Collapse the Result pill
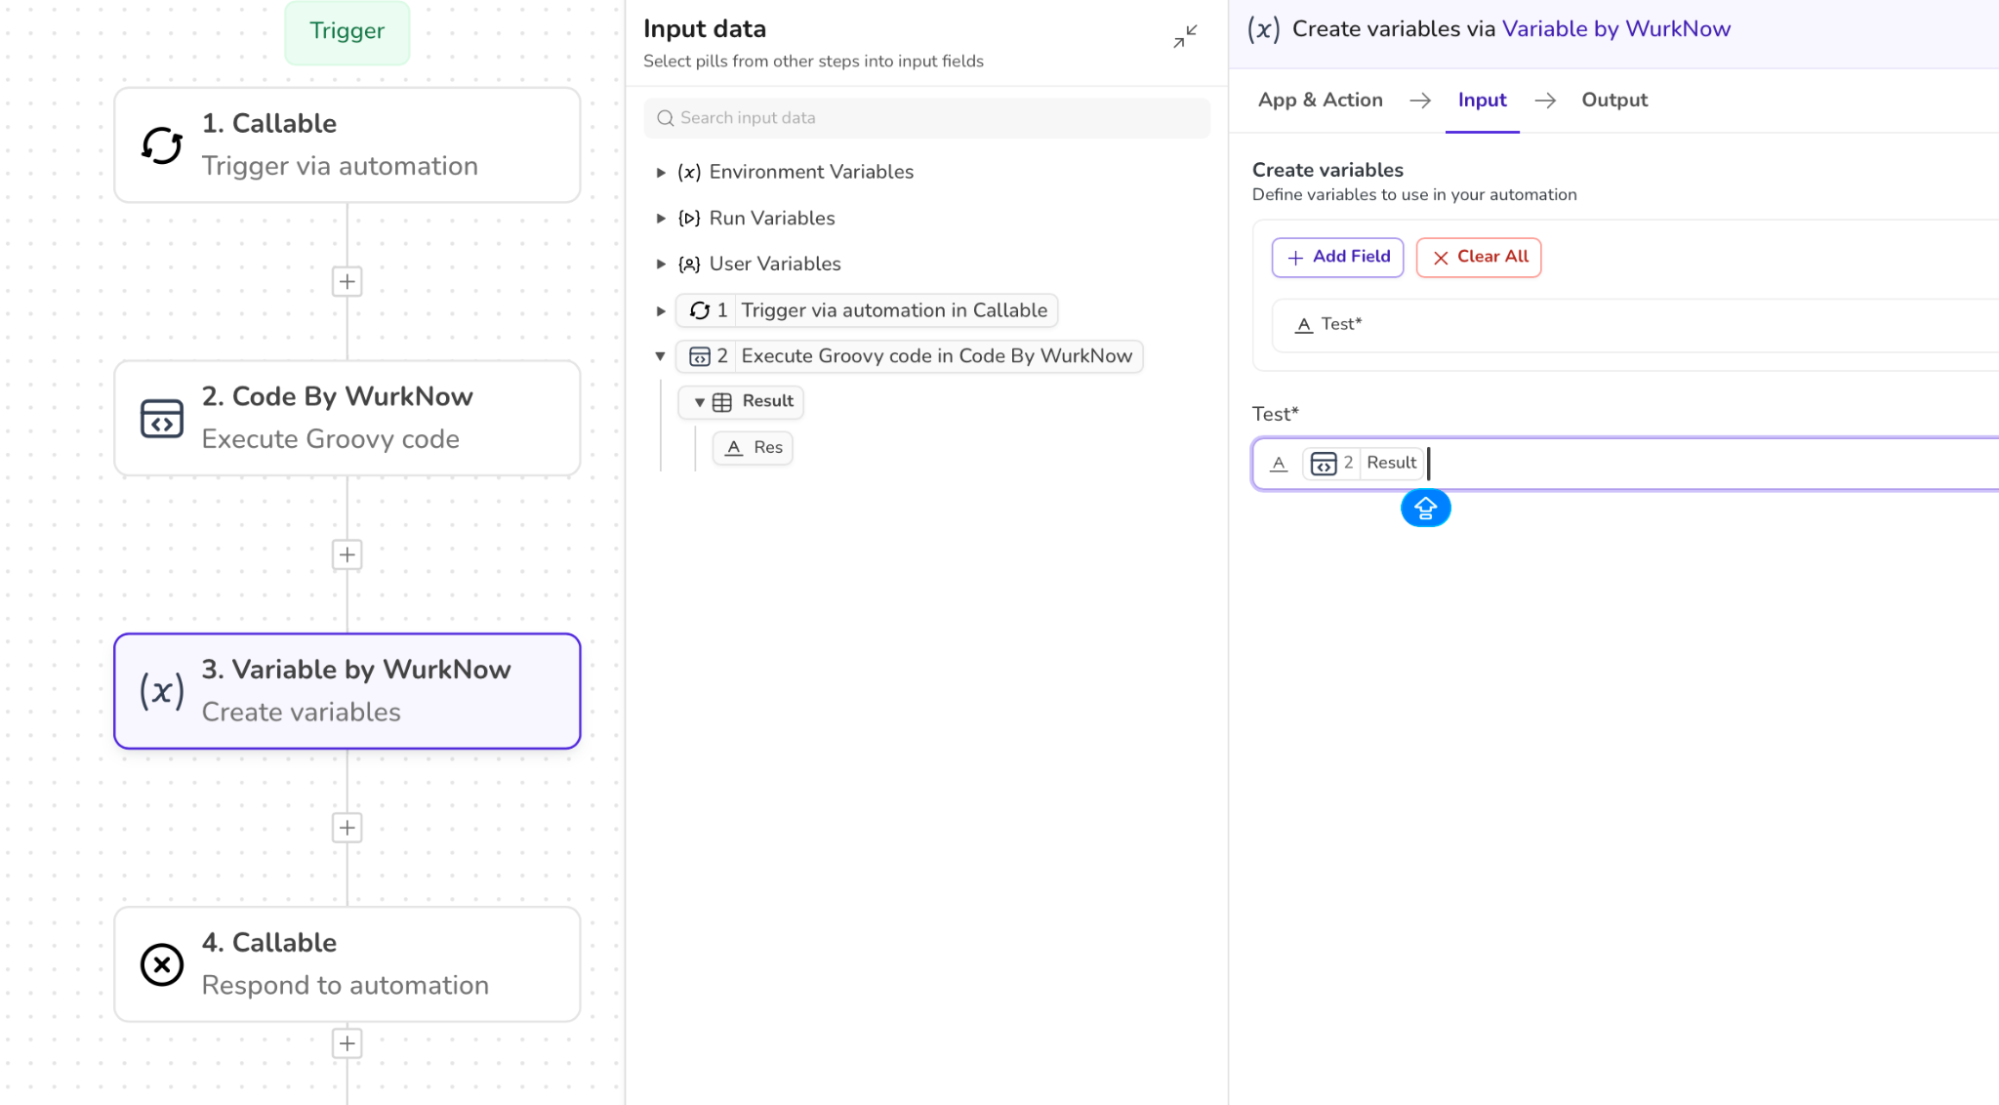This screenshot has height=1105, width=1999. pyautogui.click(x=699, y=402)
